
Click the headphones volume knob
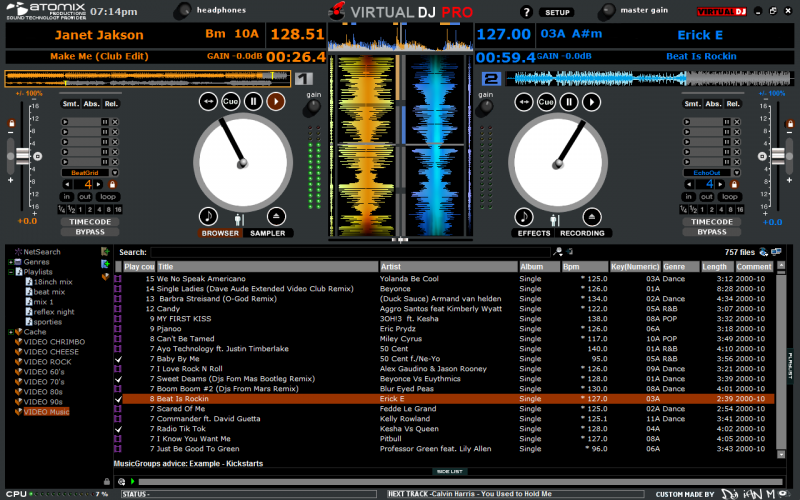(x=182, y=11)
